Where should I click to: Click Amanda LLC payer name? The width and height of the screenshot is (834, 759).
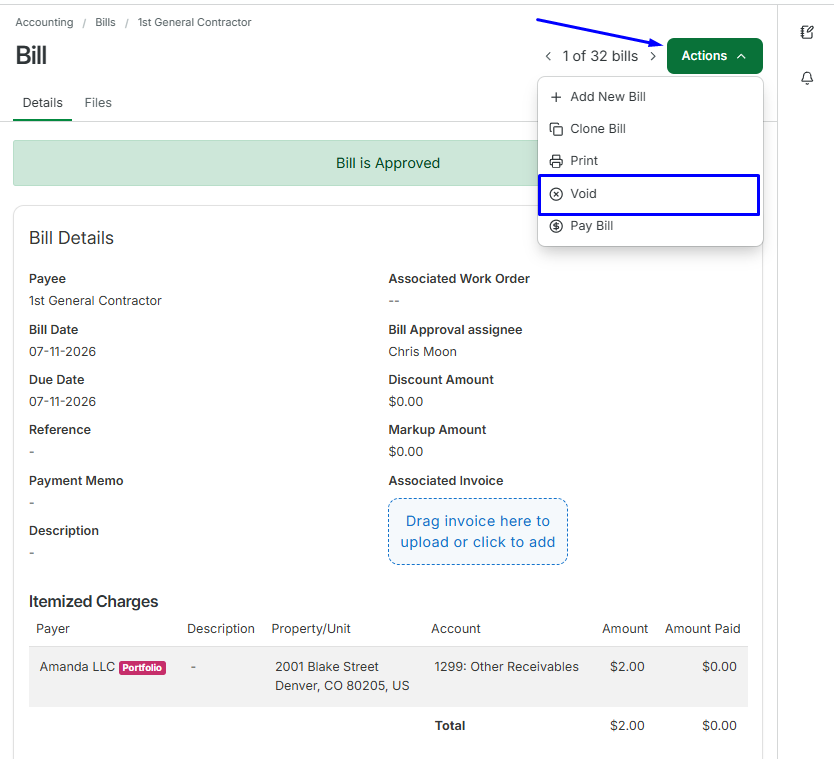[x=77, y=666]
